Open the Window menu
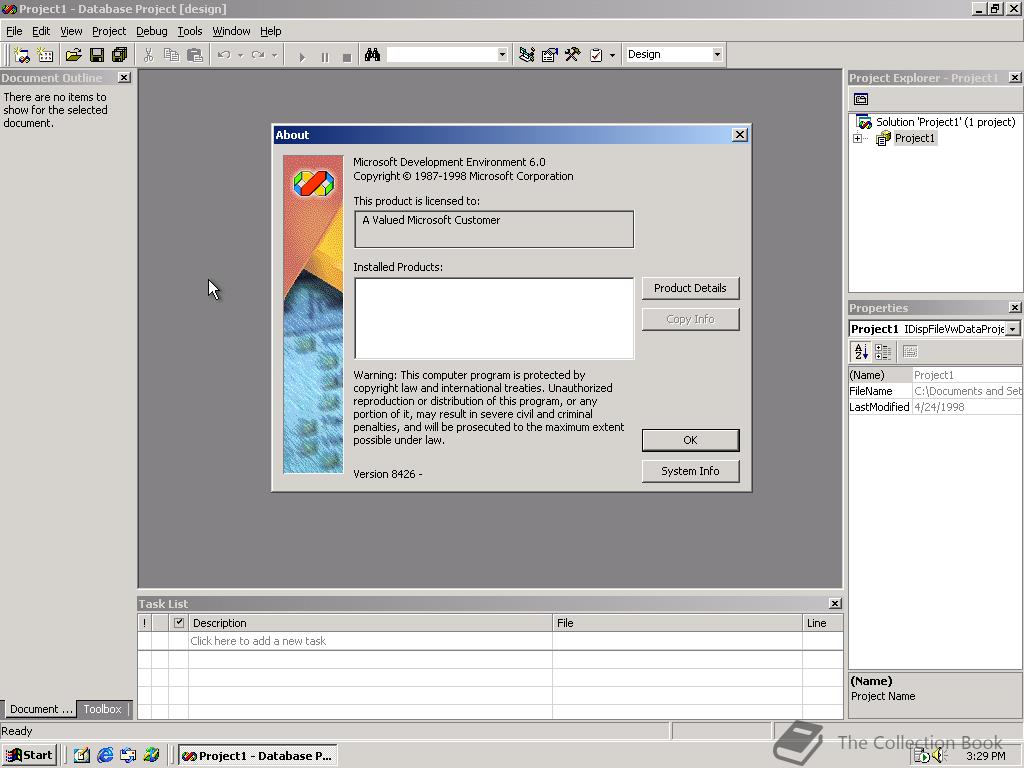Screen dimensions: 1024x768 231,31
